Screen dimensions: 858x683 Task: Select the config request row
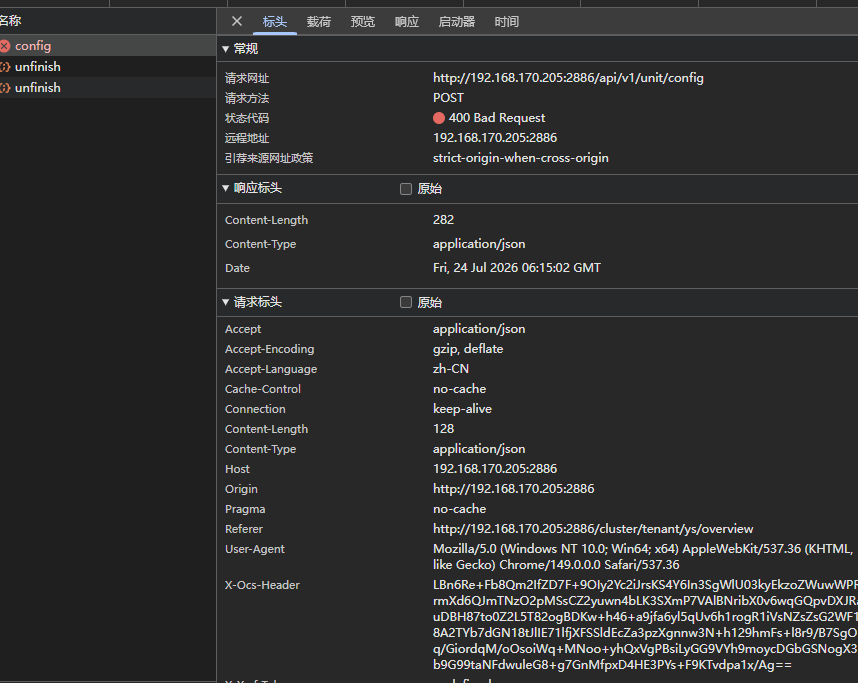pyautogui.click(x=108, y=46)
